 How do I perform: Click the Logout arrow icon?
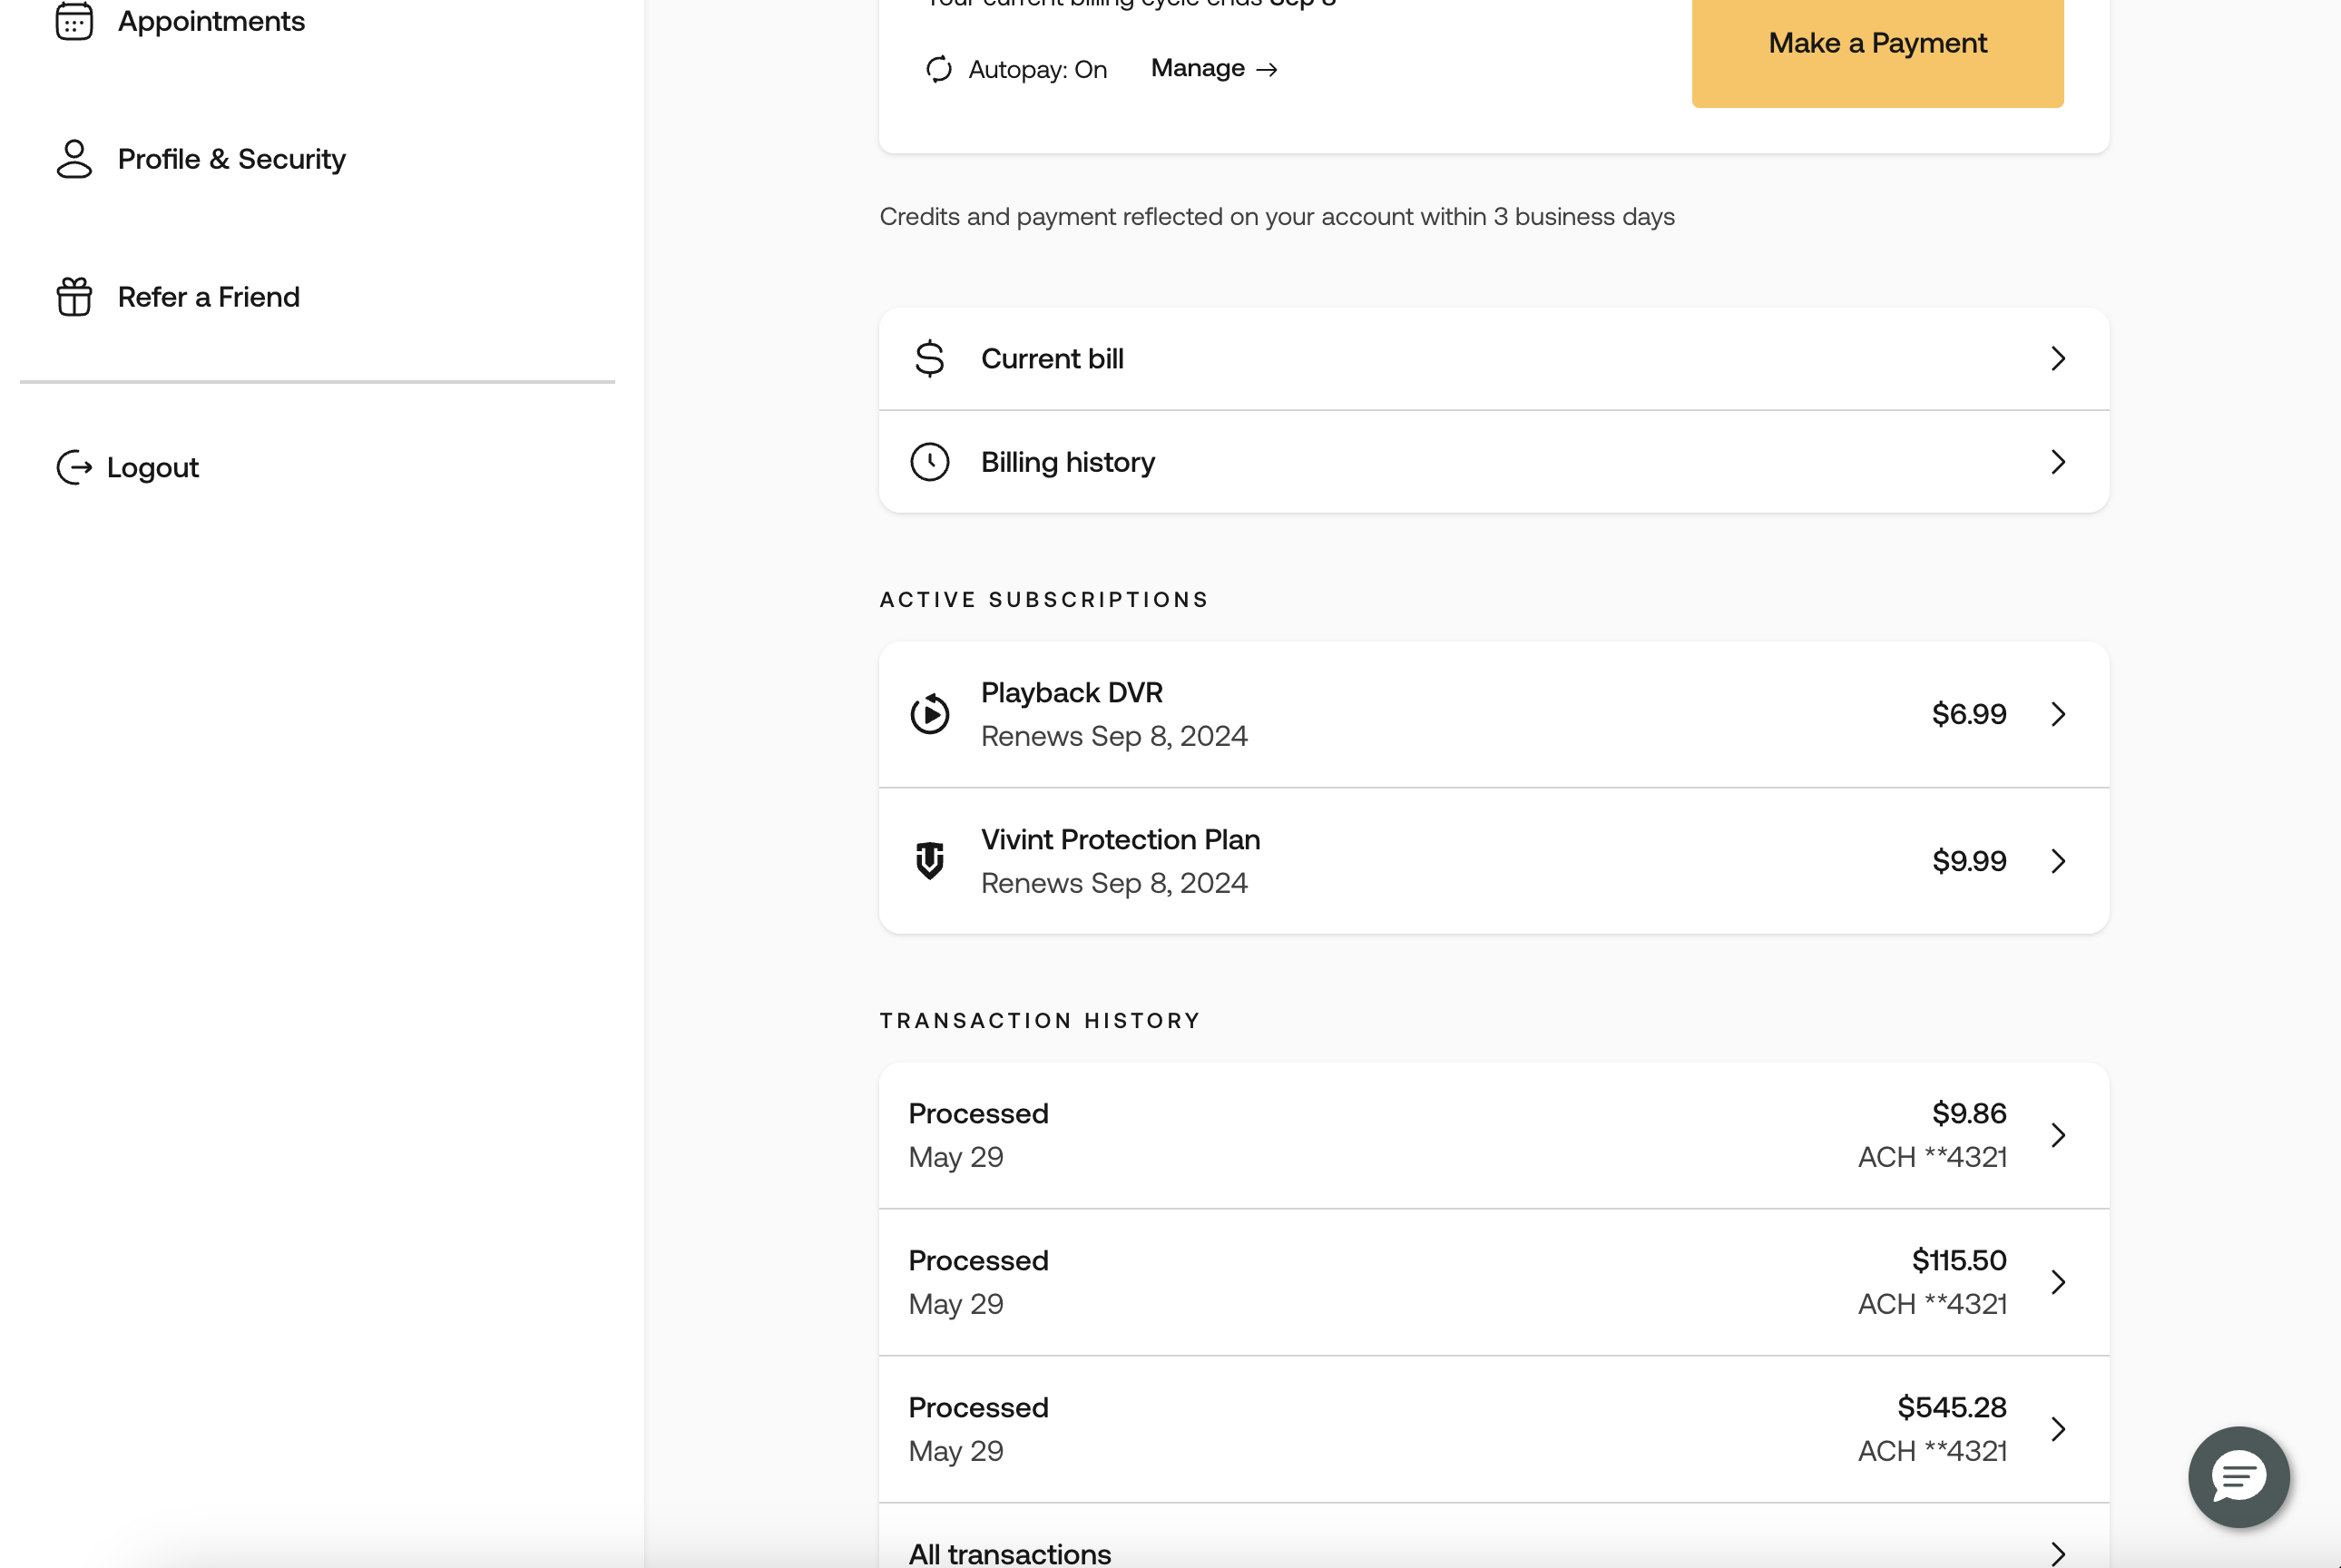point(74,467)
